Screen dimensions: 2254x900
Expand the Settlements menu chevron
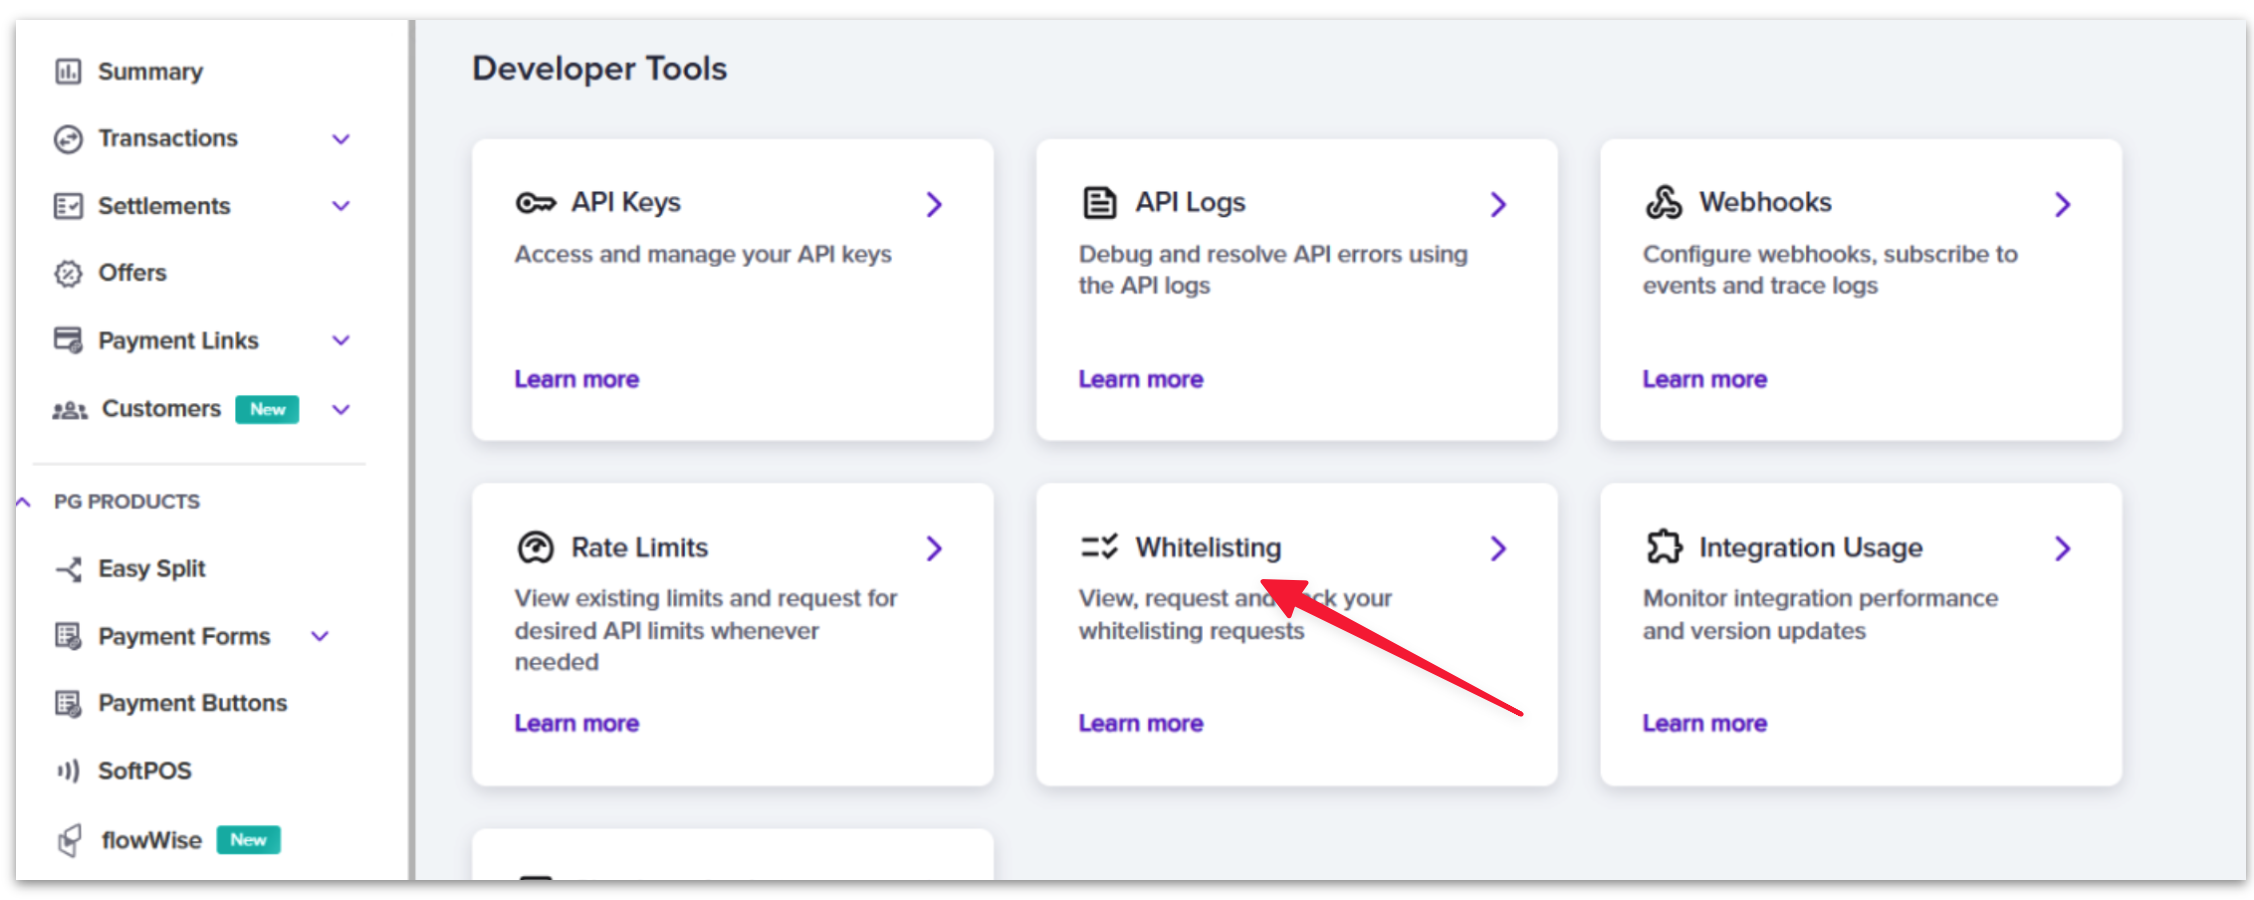coord(341,206)
